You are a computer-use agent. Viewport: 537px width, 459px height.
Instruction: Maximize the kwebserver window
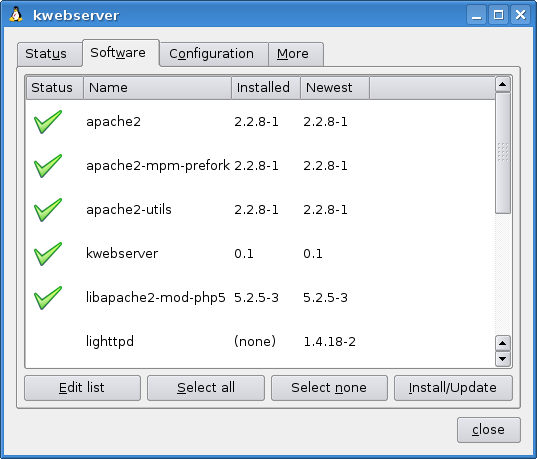[x=498, y=15]
